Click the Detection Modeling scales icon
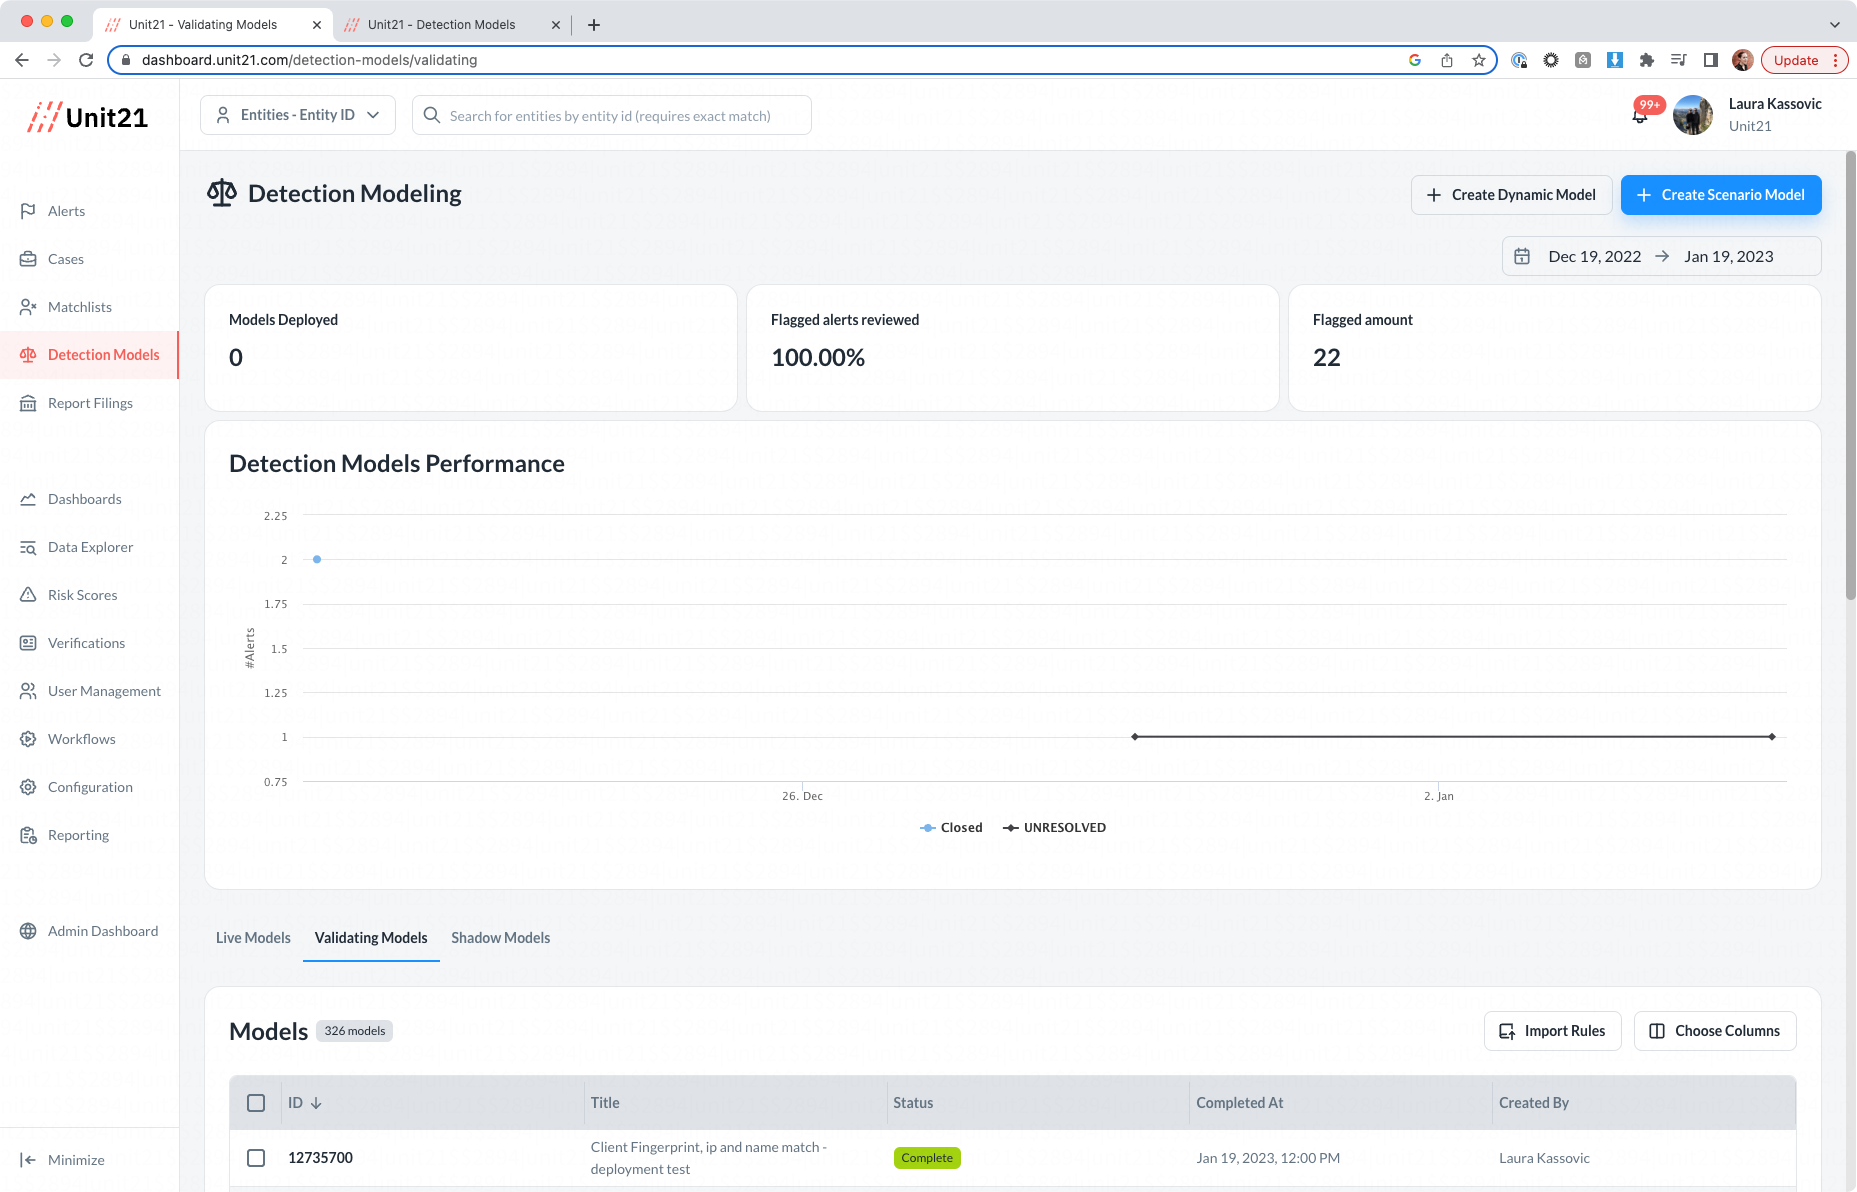This screenshot has height=1192, width=1857. point(222,193)
